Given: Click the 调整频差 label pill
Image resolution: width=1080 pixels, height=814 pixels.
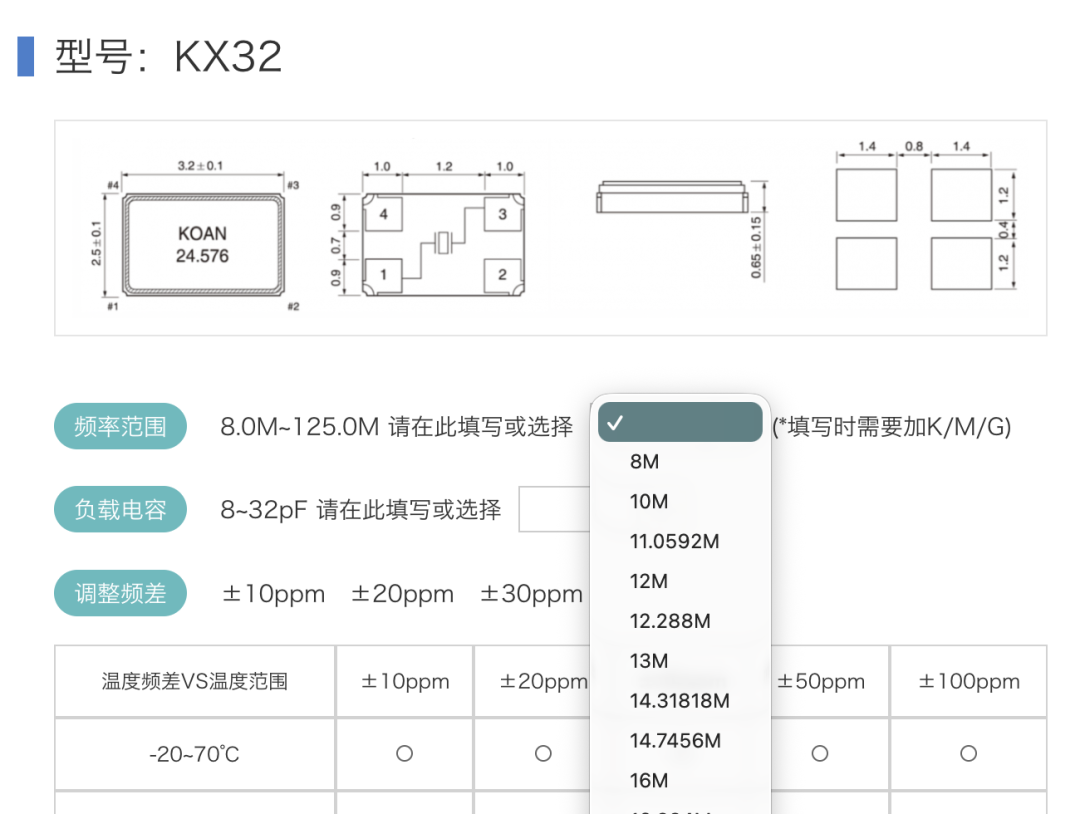Looking at the screenshot, I should (x=121, y=593).
